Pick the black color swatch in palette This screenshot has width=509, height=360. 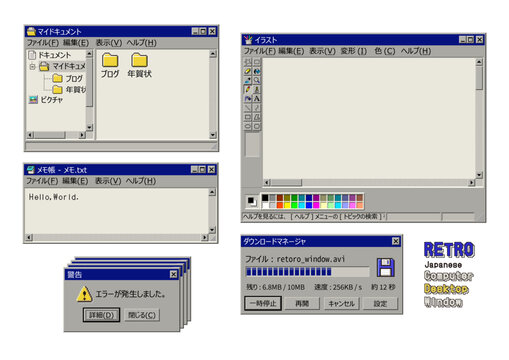(x=265, y=198)
